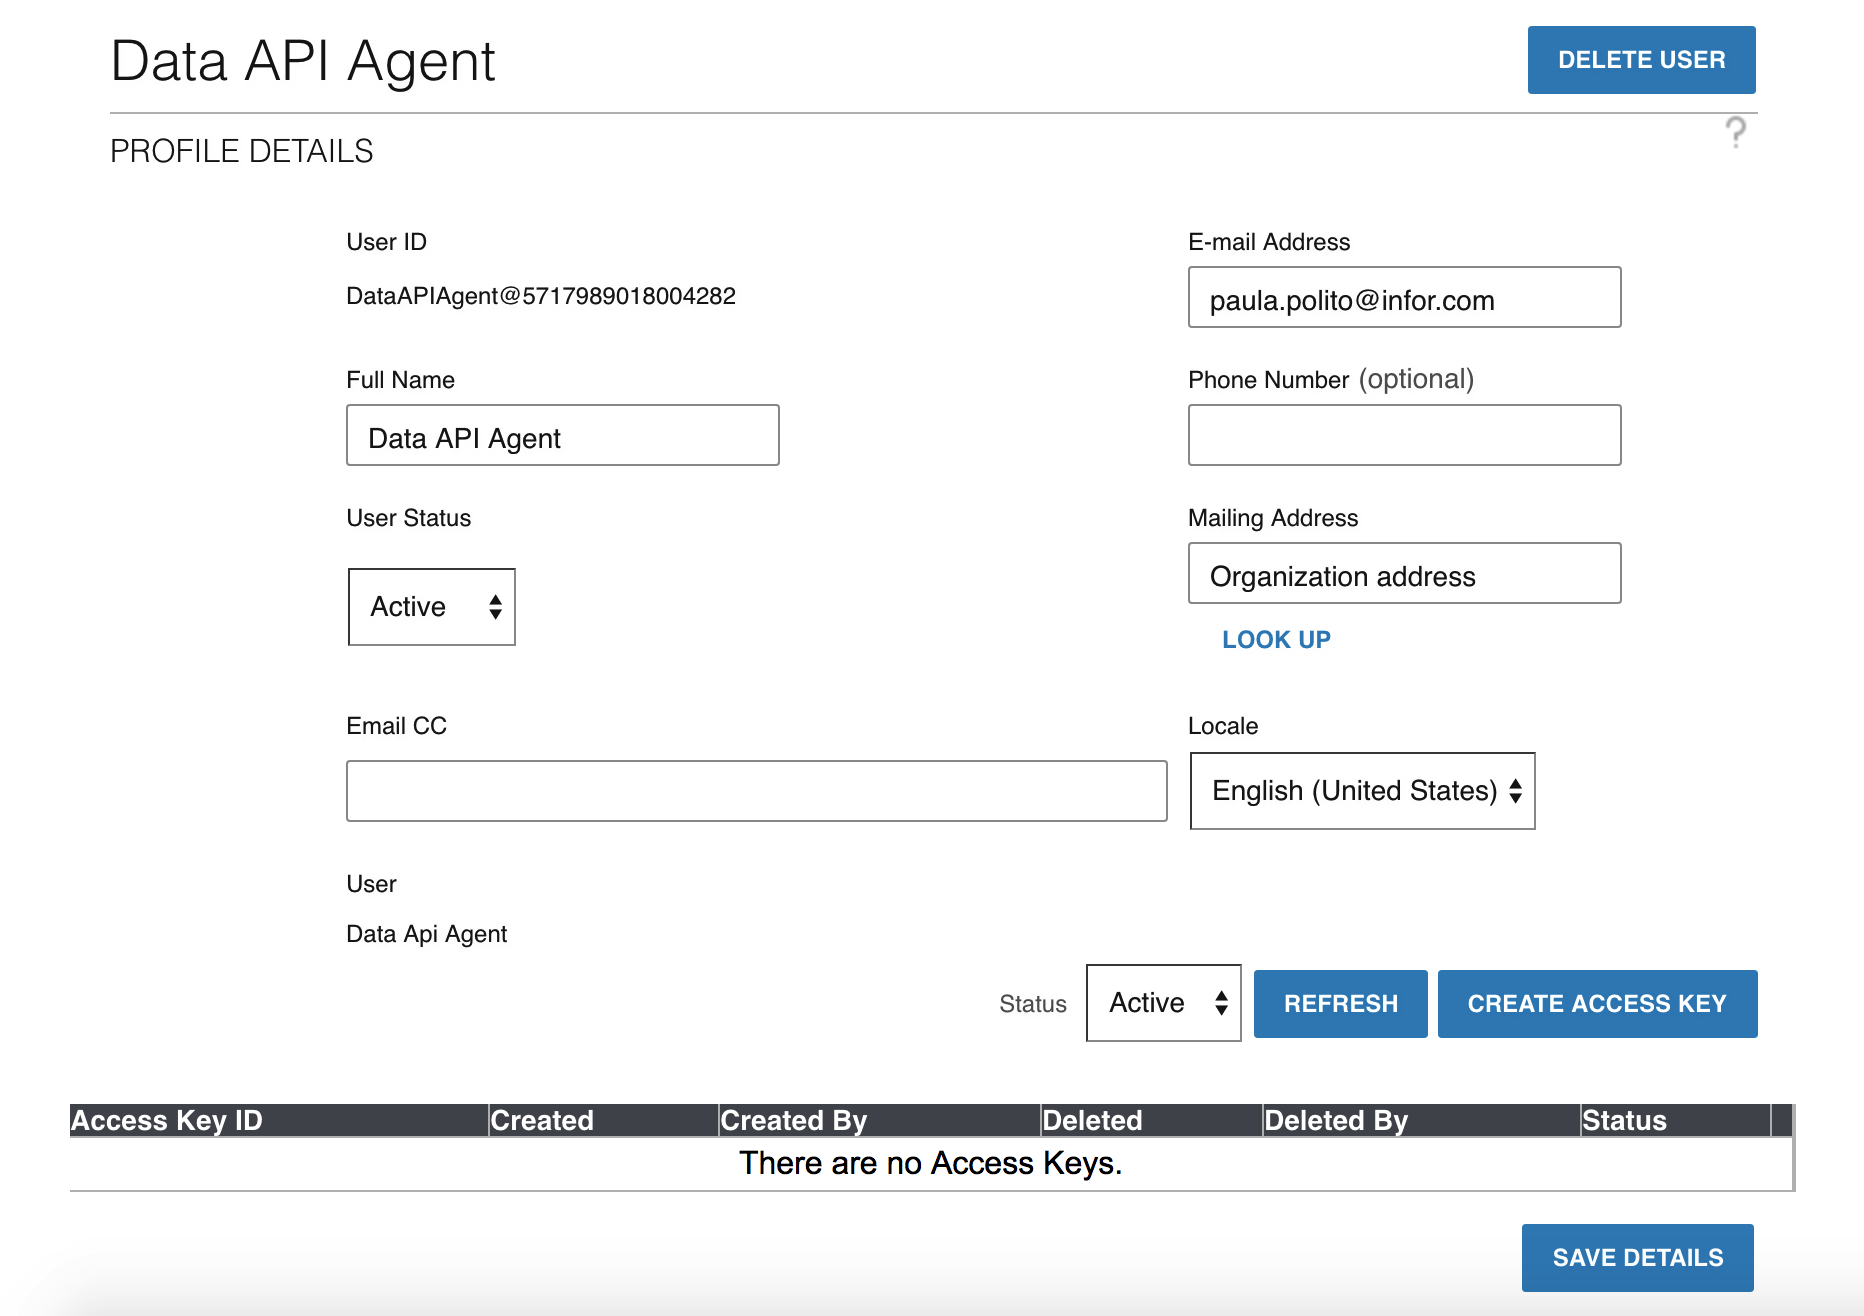Click the empty Phone Number field

point(1404,435)
